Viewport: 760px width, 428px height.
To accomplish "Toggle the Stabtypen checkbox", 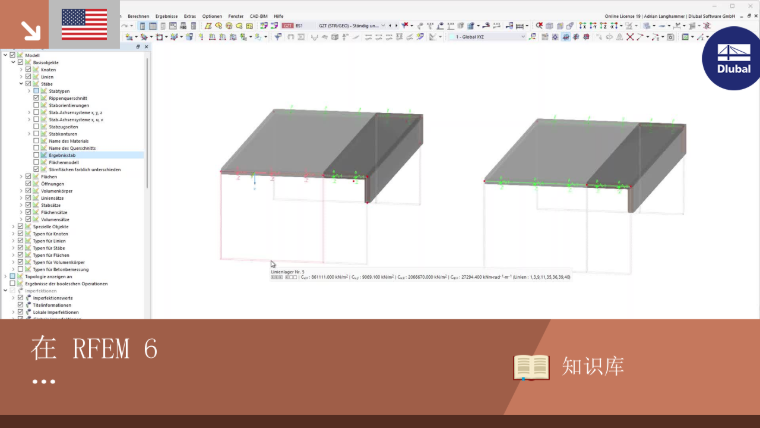I will click(36, 91).
